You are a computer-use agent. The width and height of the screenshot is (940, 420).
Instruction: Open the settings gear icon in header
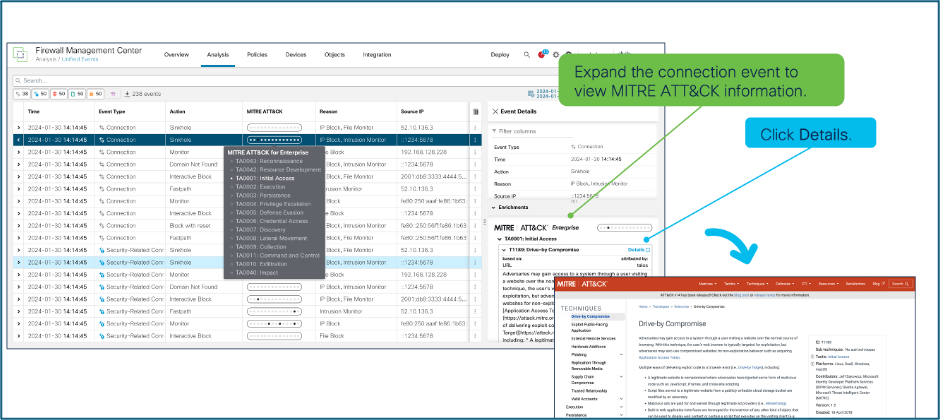click(556, 55)
